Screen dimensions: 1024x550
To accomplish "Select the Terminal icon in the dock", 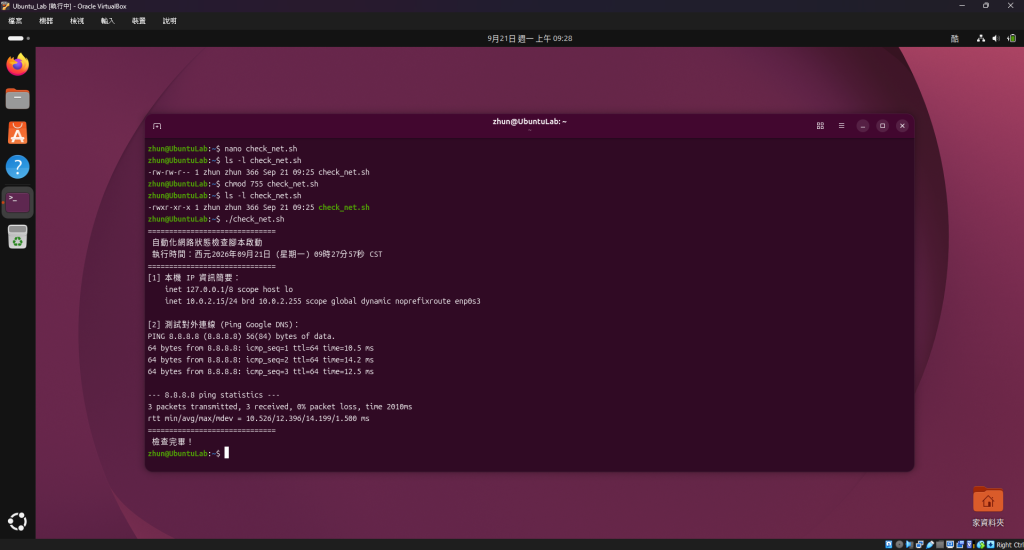I will point(18,202).
